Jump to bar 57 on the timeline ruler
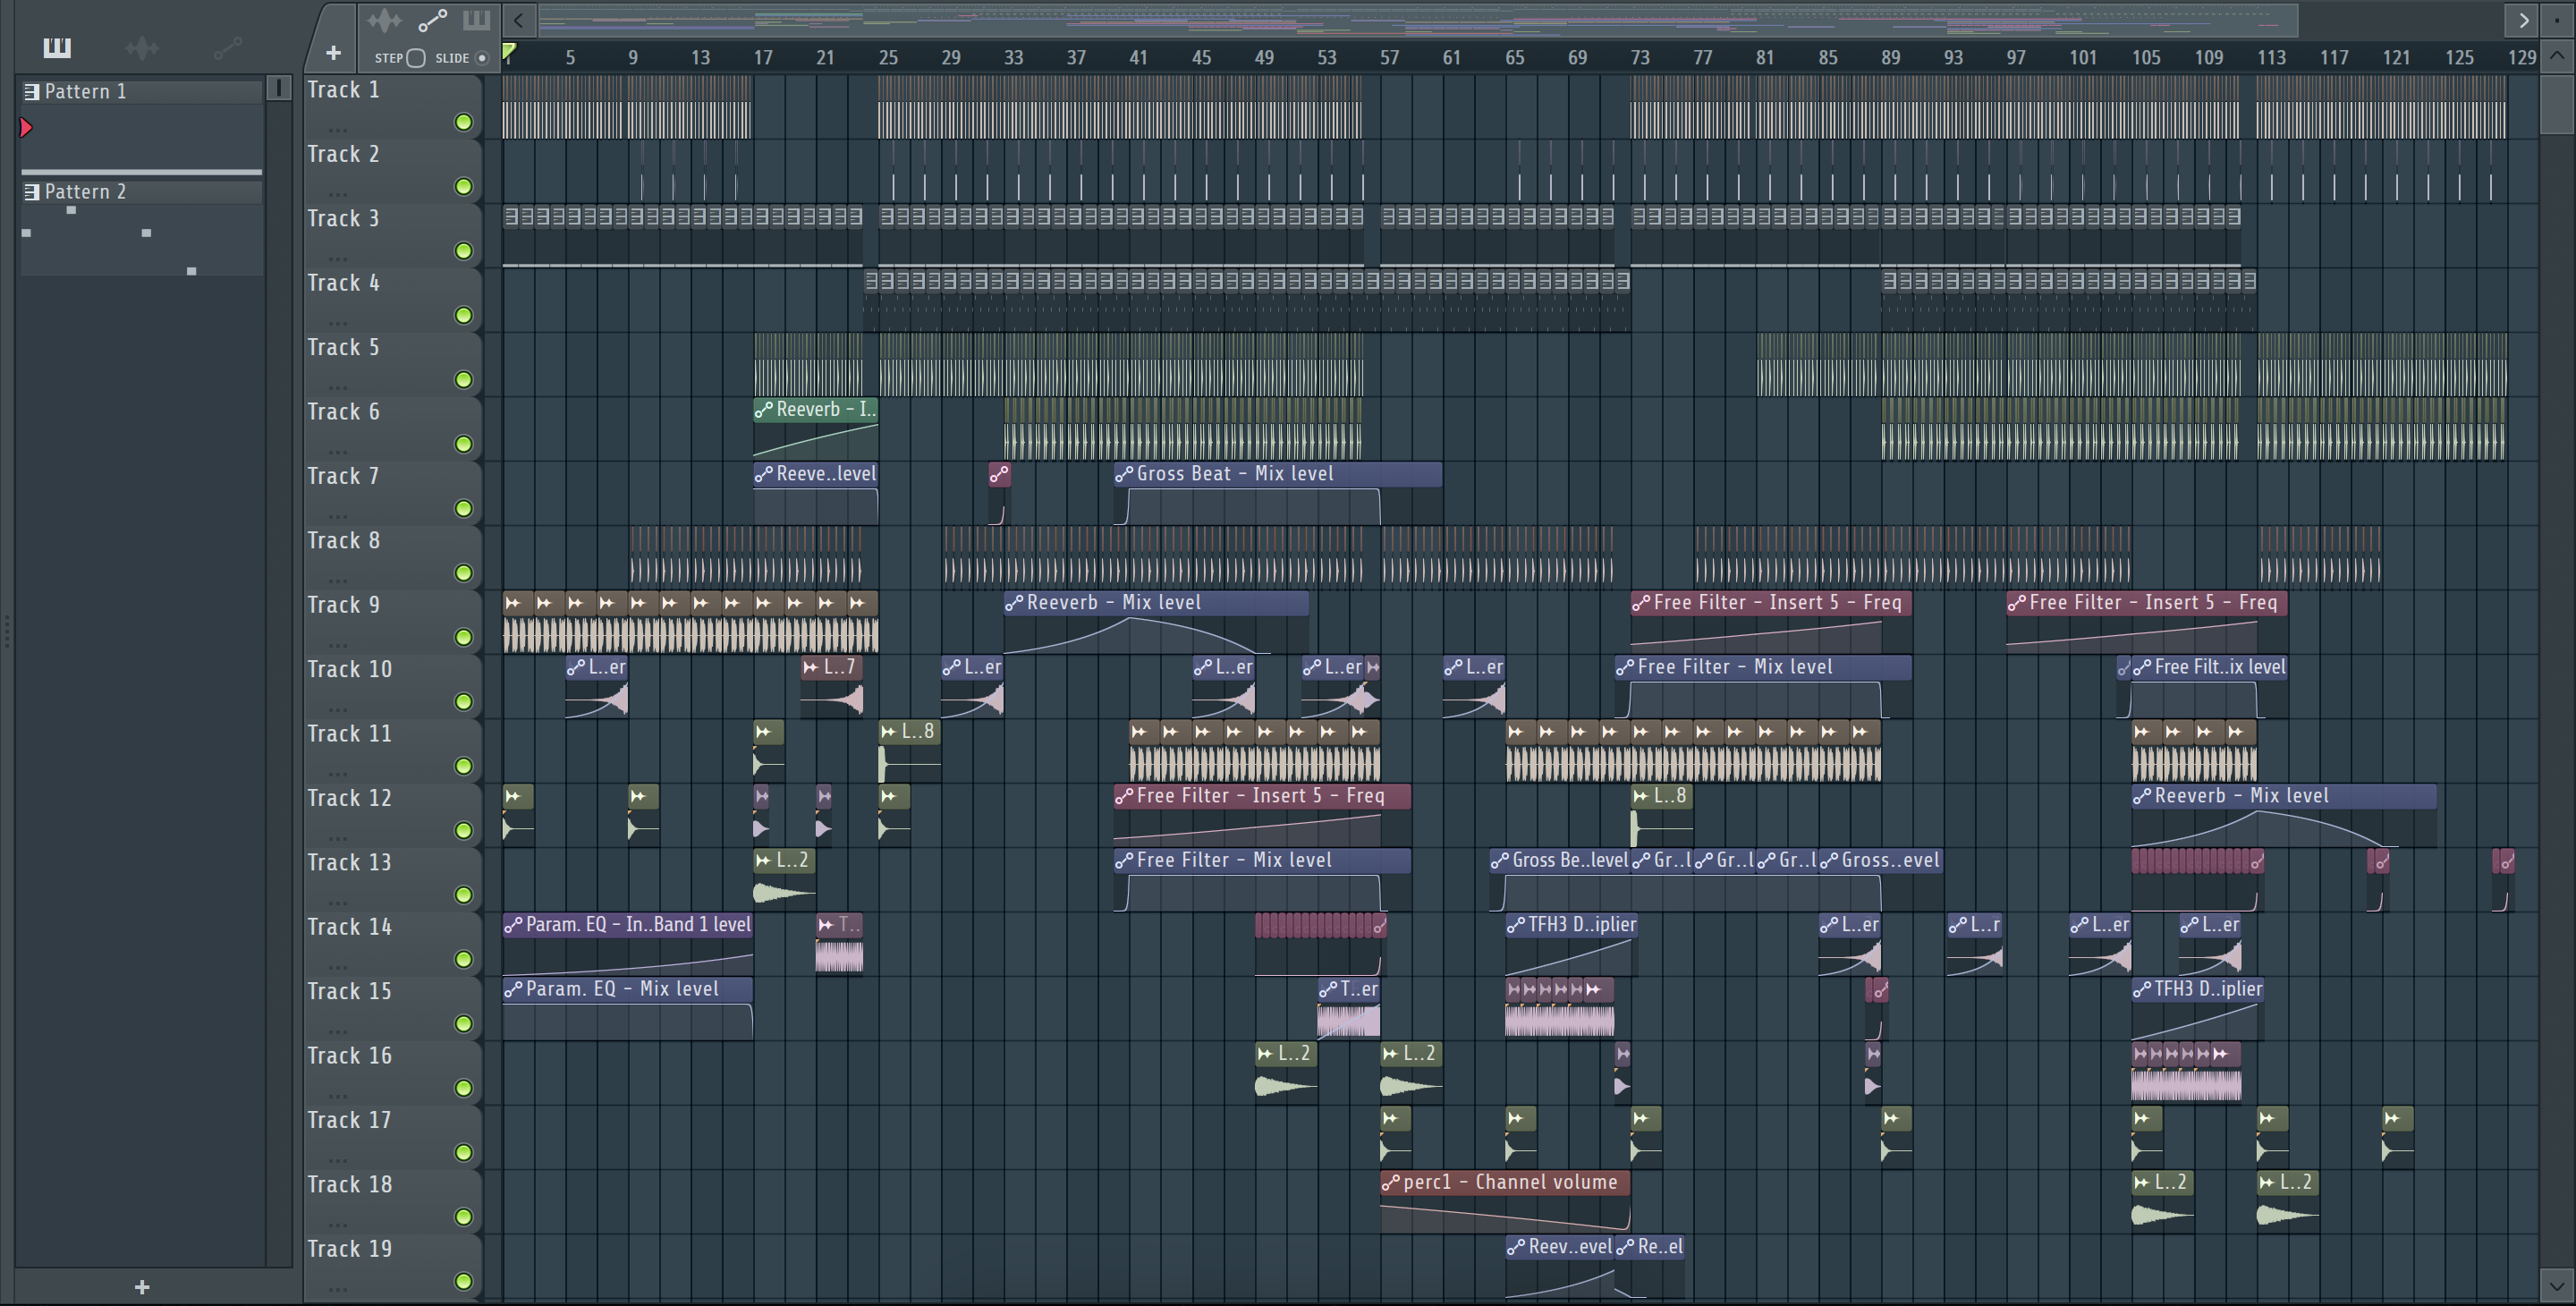This screenshot has height=1306, width=2576. 1389,58
